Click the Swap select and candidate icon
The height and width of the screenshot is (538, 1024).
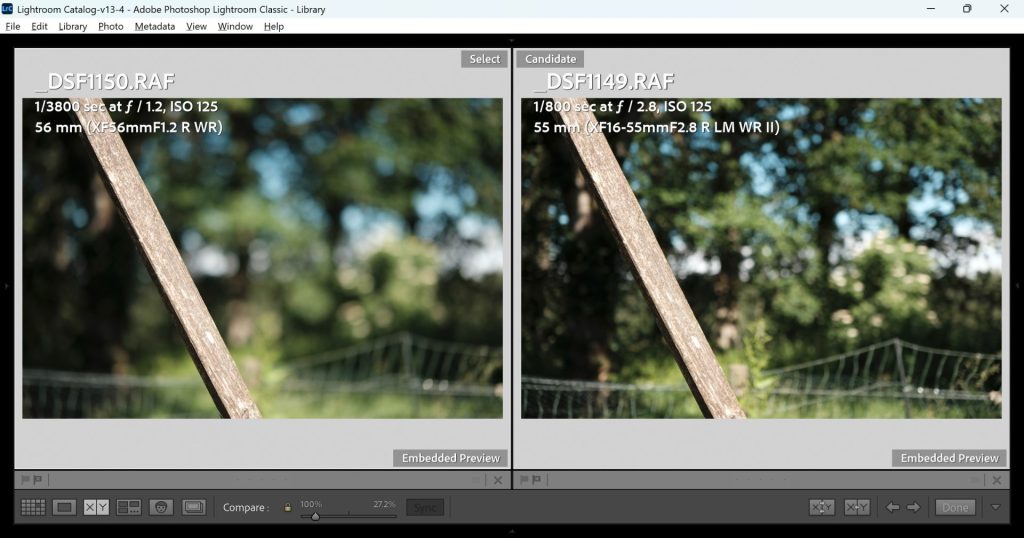[x=822, y=507]
